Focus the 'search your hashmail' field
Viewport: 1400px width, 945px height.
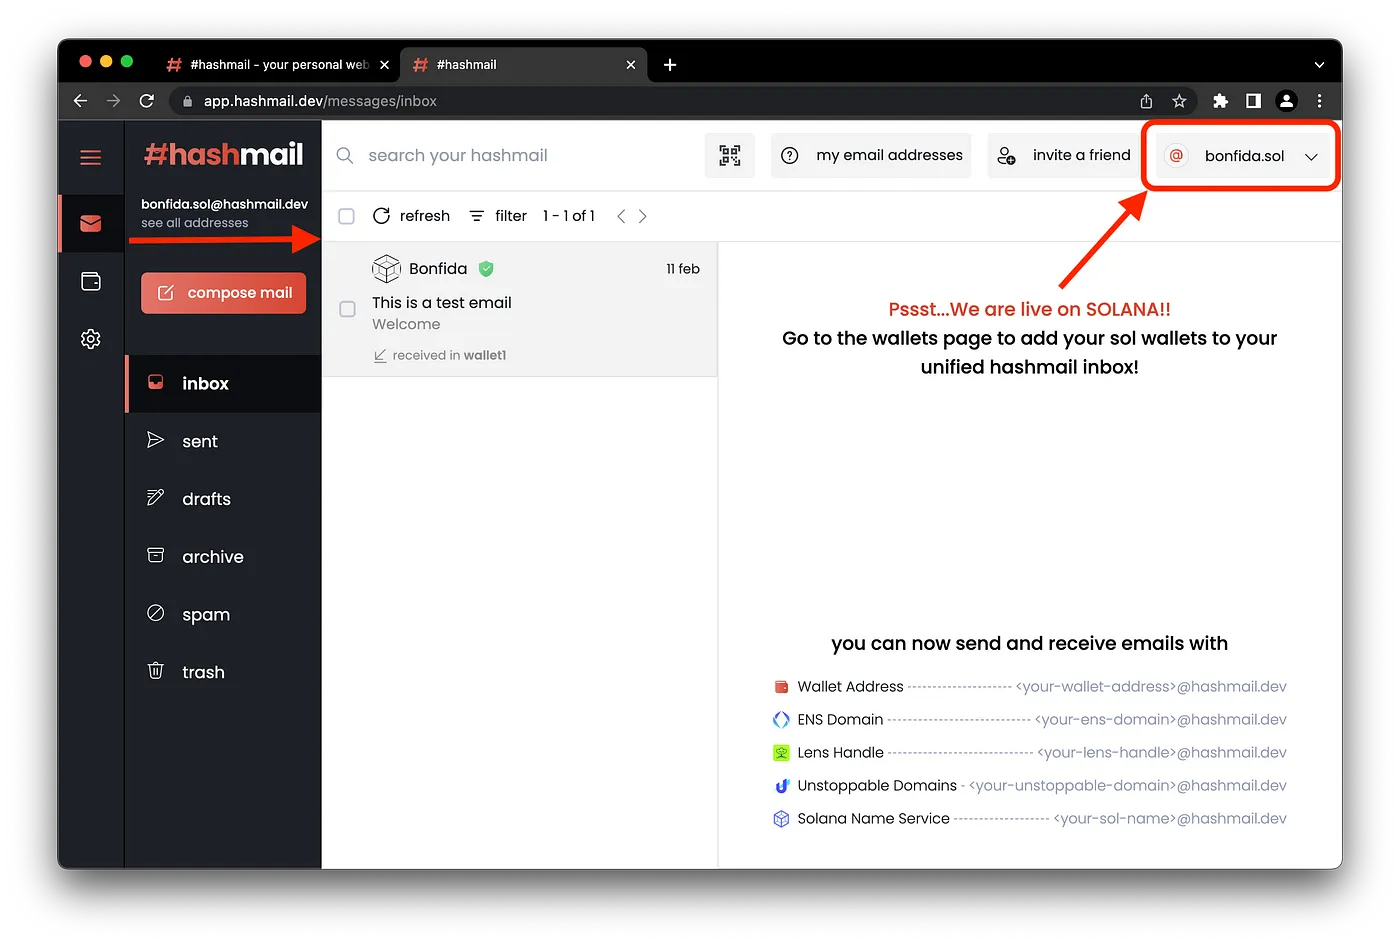pyautogui.click(x=458, y=155)
